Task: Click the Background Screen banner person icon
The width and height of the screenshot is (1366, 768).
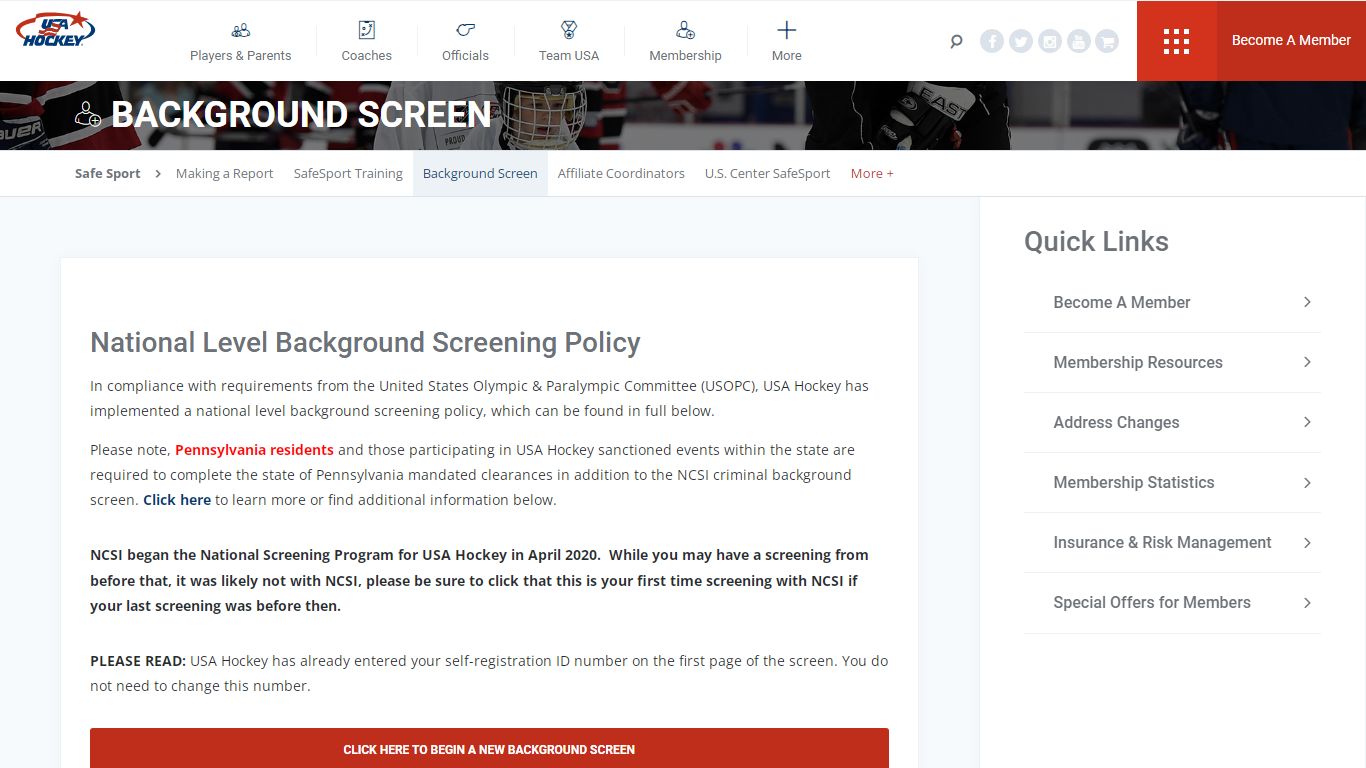Action: 88,114
